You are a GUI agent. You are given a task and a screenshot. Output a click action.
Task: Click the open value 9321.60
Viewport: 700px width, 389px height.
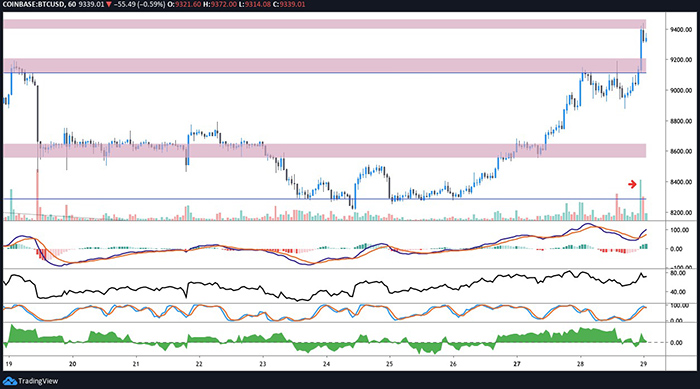click(x=188, y=4)
